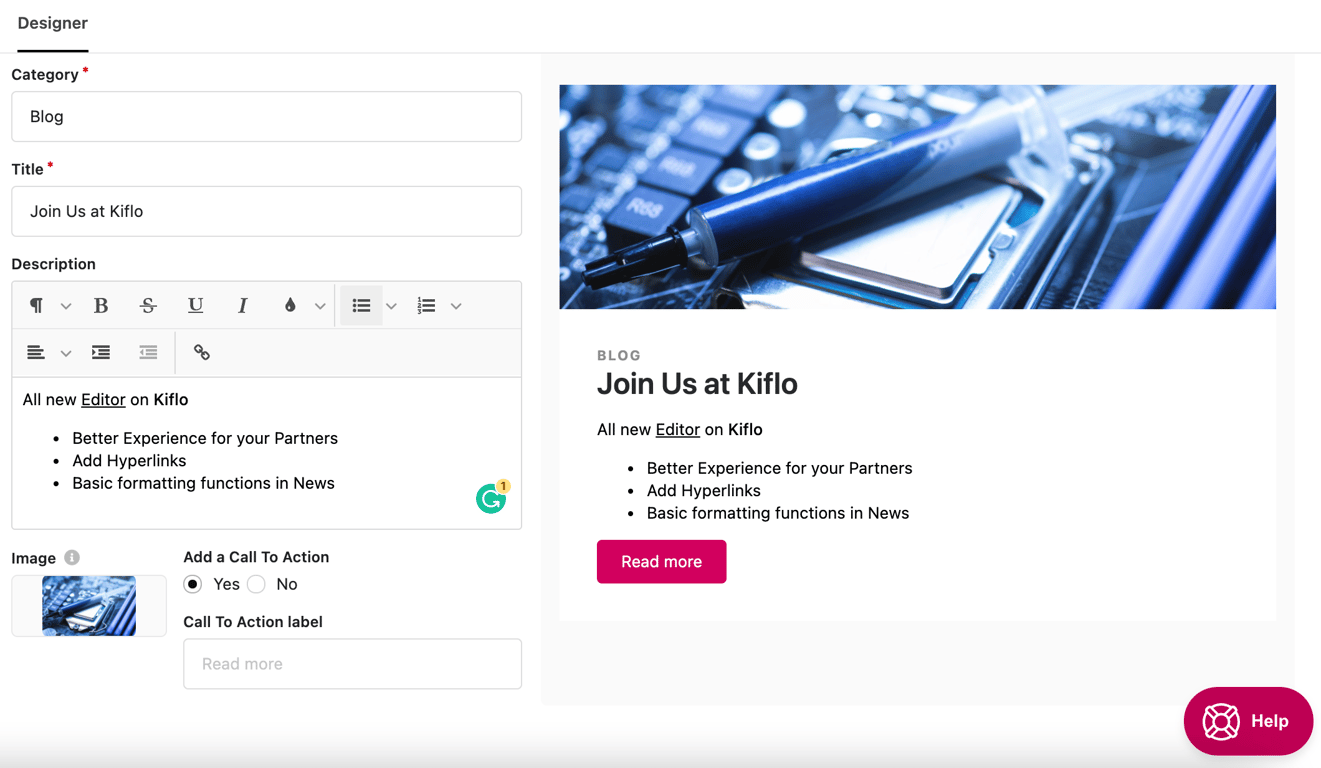Select the text alignment tool

coord(36,352)
